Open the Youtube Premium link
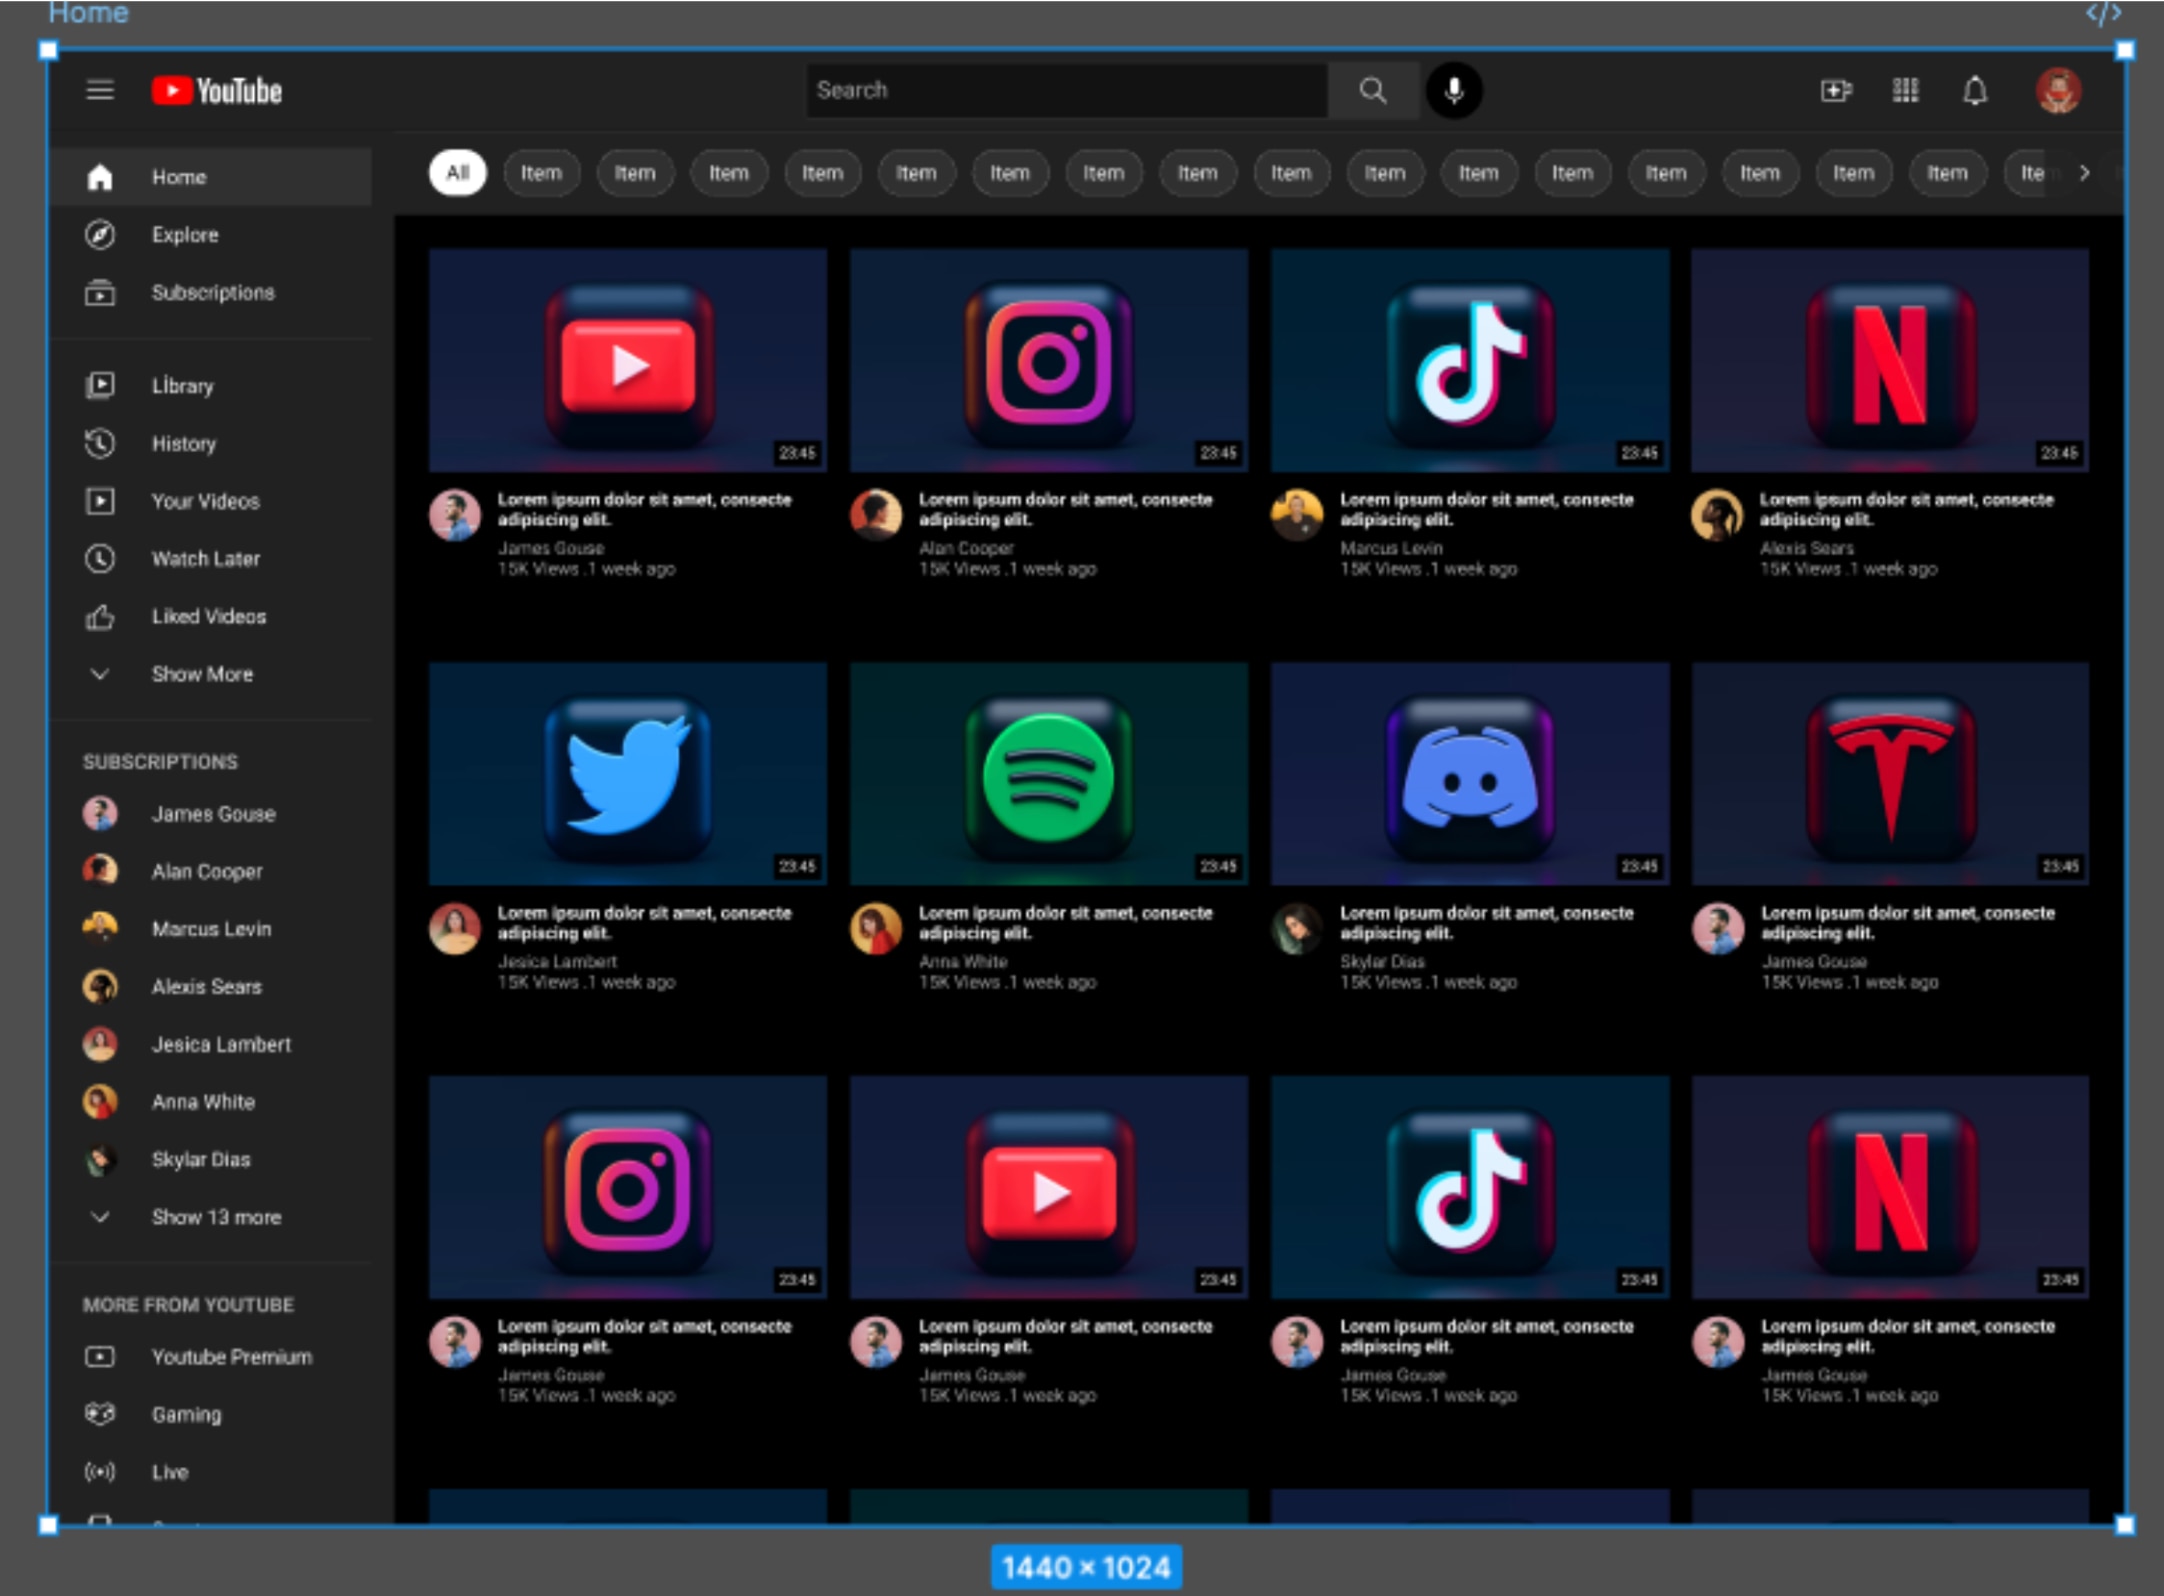Screen dimensions: 2164x1596 (231, 1357)
